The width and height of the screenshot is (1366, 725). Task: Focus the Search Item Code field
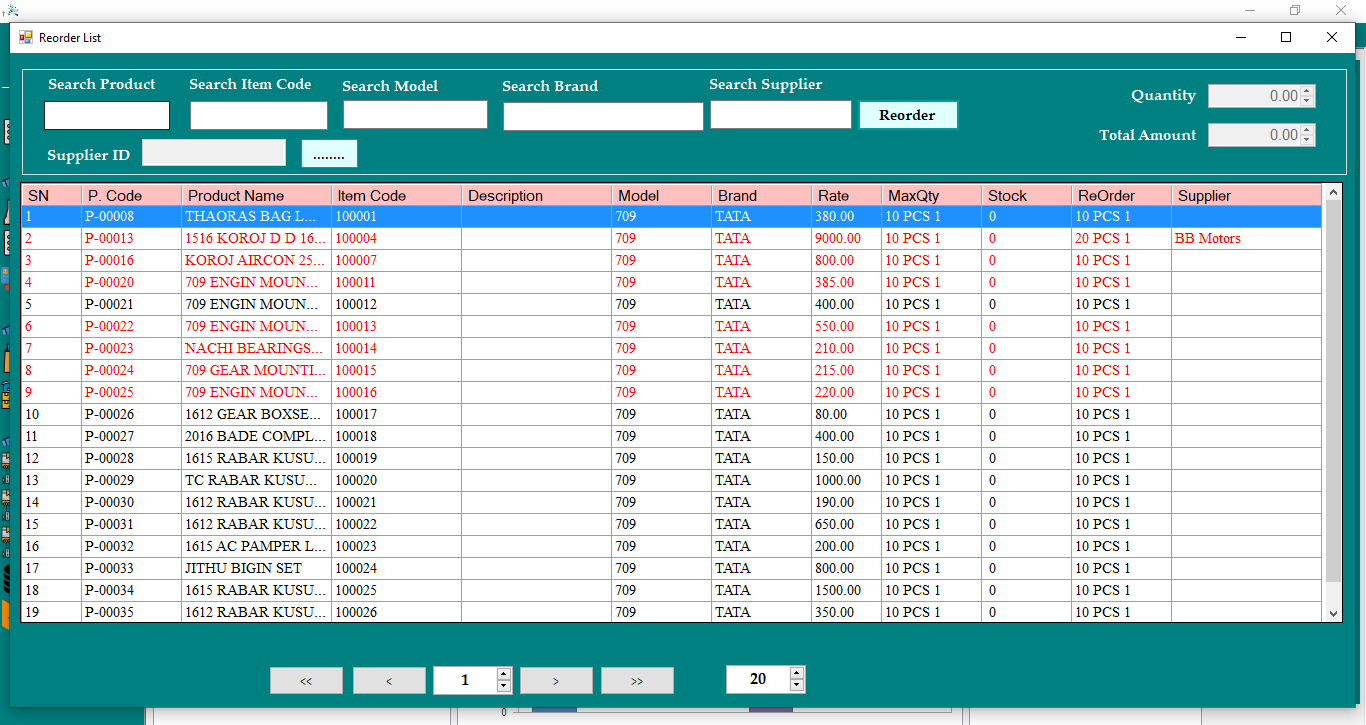coord(258,116)
